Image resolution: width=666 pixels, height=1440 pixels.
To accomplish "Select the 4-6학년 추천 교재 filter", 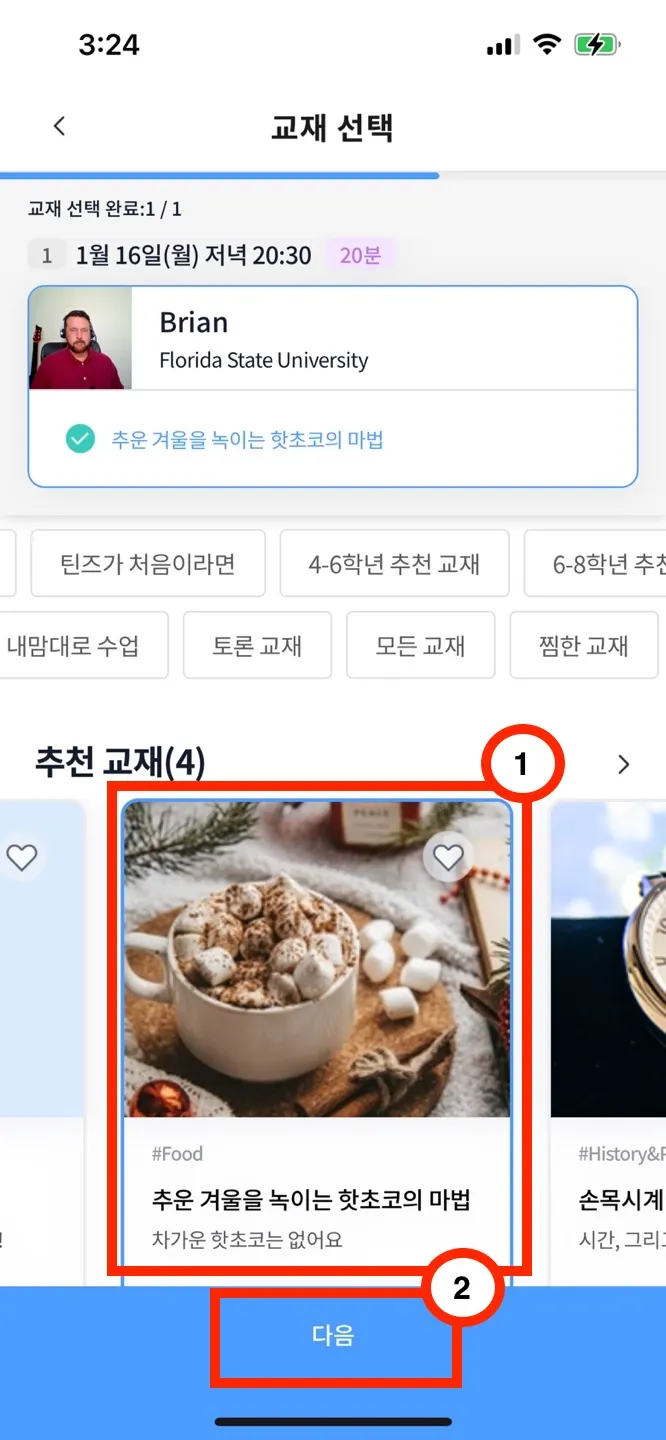I will (394, 563).
